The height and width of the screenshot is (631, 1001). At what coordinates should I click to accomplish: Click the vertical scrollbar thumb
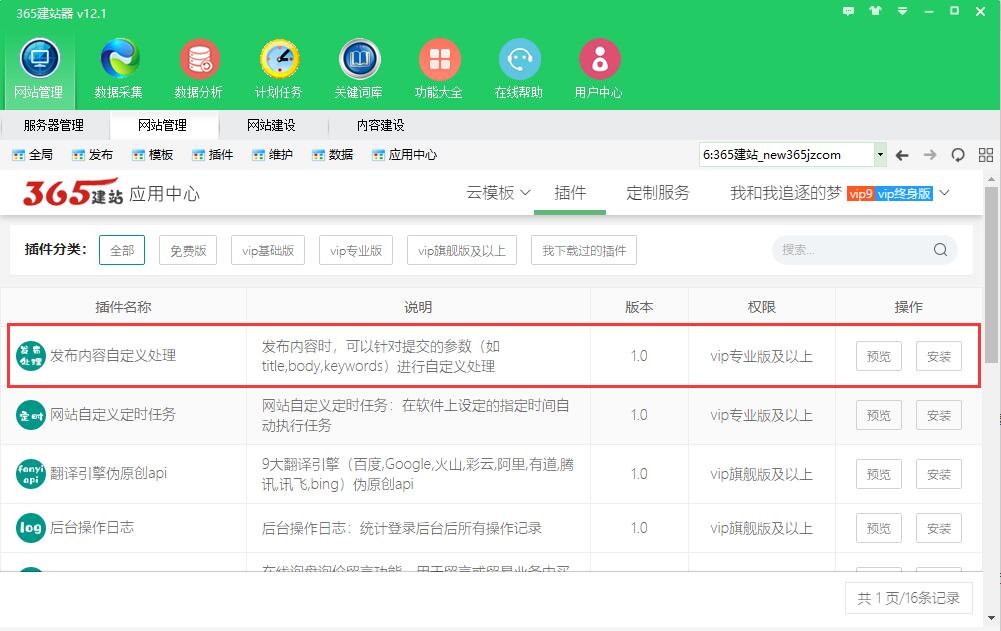click(990, 275)
